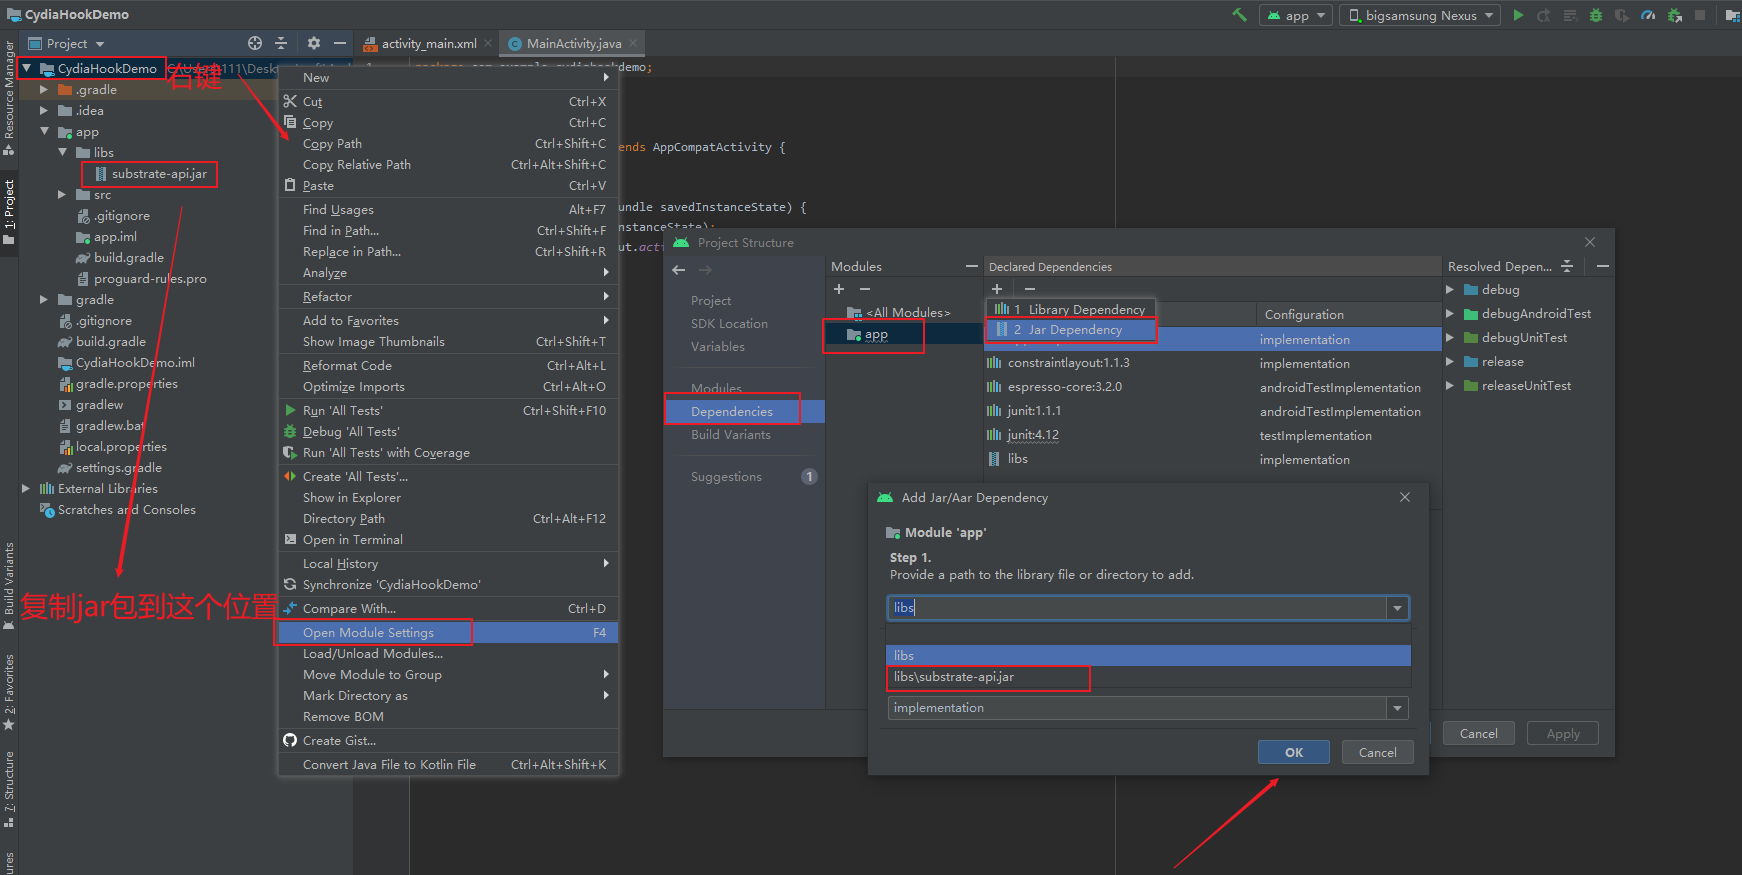Image resolution: width=1742 pixels, height=875 pixels.
Task: Select Copy Path in the context menu
Action: tap(448, 144)
